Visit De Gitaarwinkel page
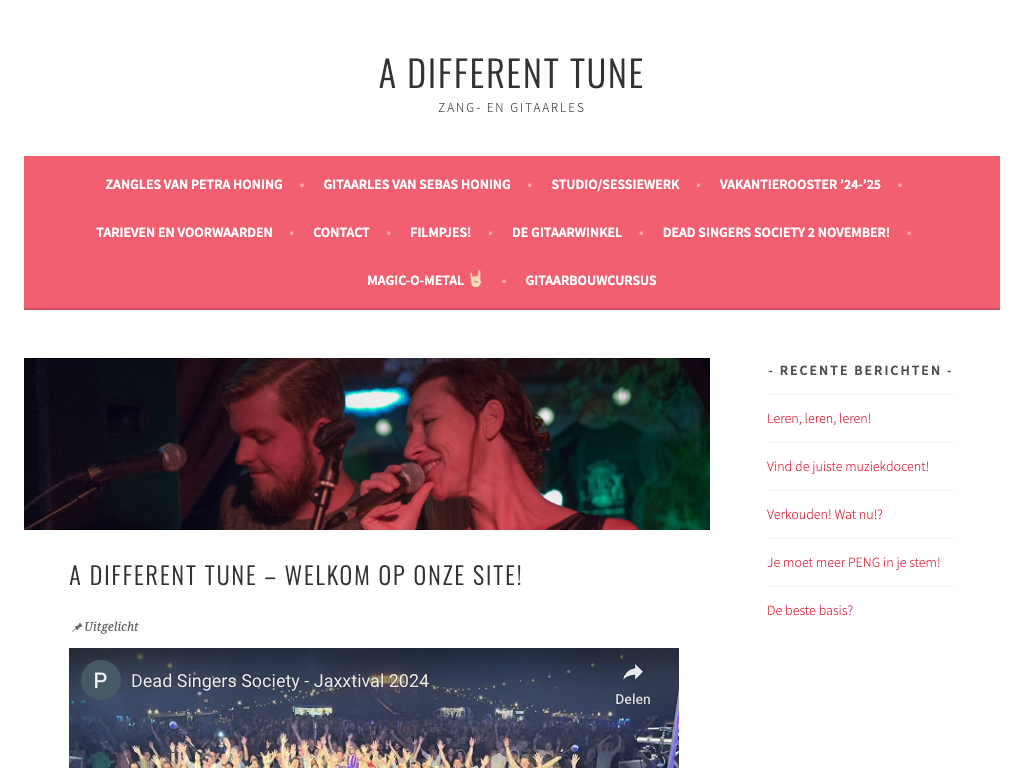 (x=567, y=232)
